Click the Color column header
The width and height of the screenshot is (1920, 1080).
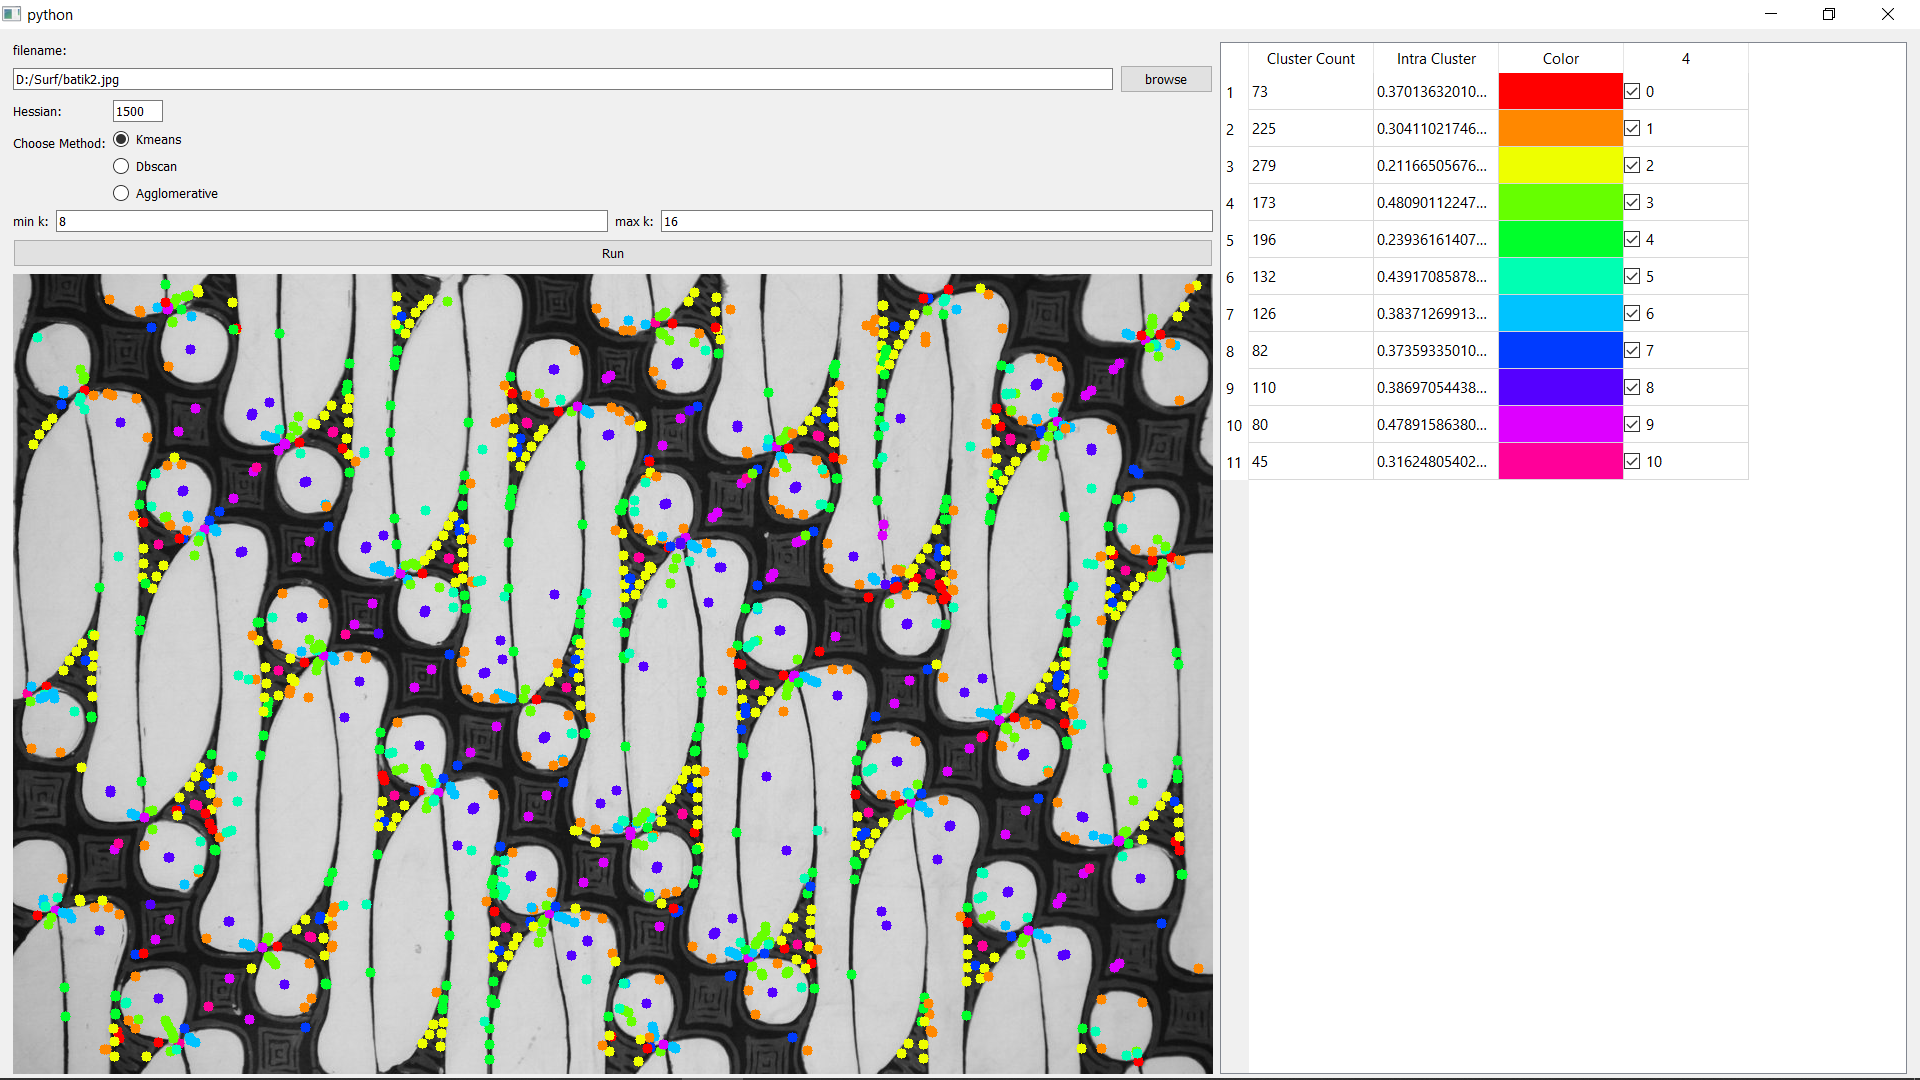(1560, 59)
